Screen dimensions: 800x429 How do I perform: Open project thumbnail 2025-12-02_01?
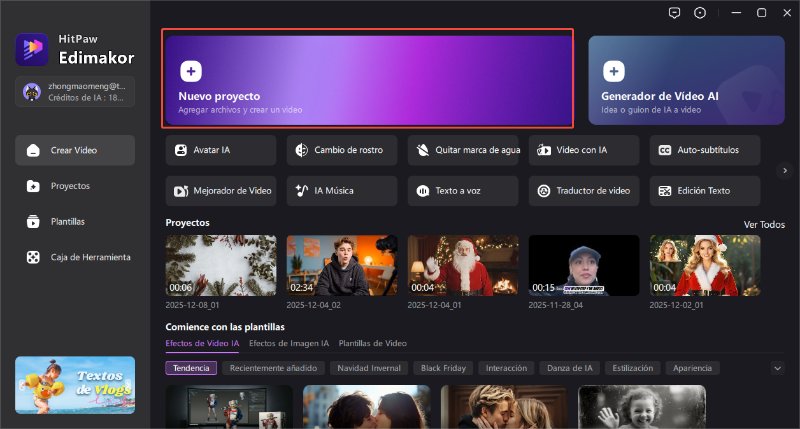705,265
